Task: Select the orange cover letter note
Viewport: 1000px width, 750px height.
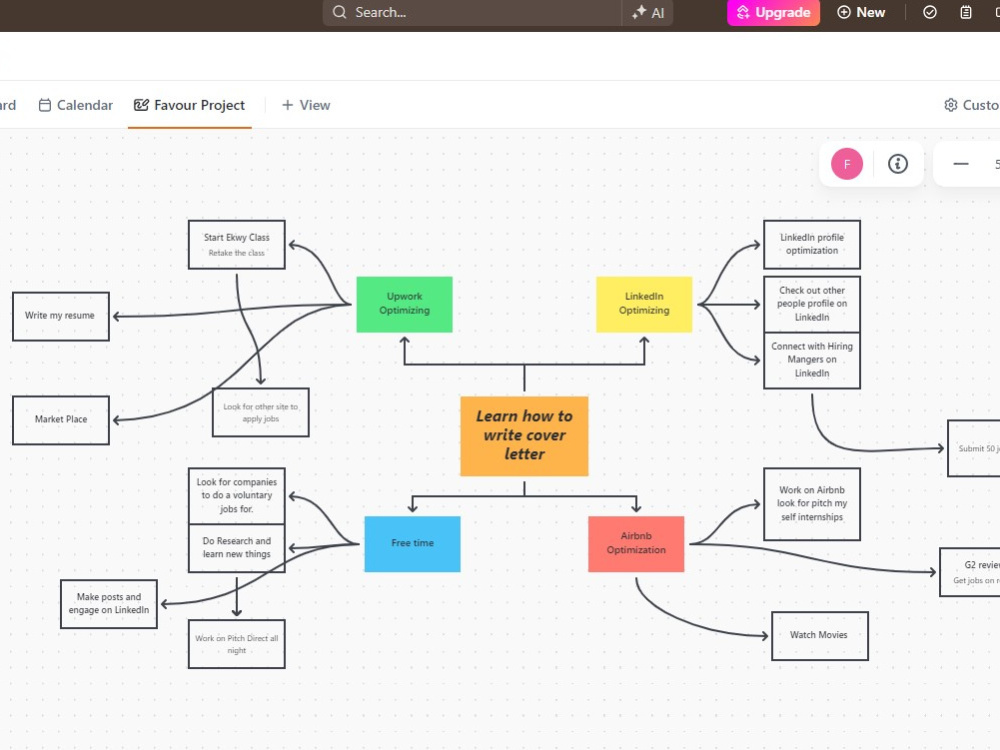Action: [x=524, y=436]
